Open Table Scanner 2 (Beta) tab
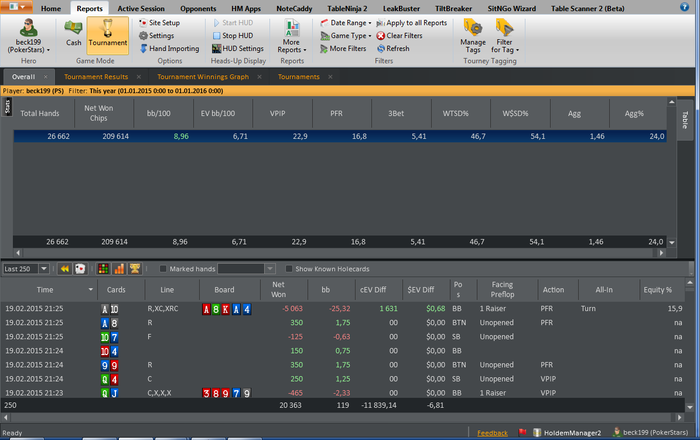 587,8
